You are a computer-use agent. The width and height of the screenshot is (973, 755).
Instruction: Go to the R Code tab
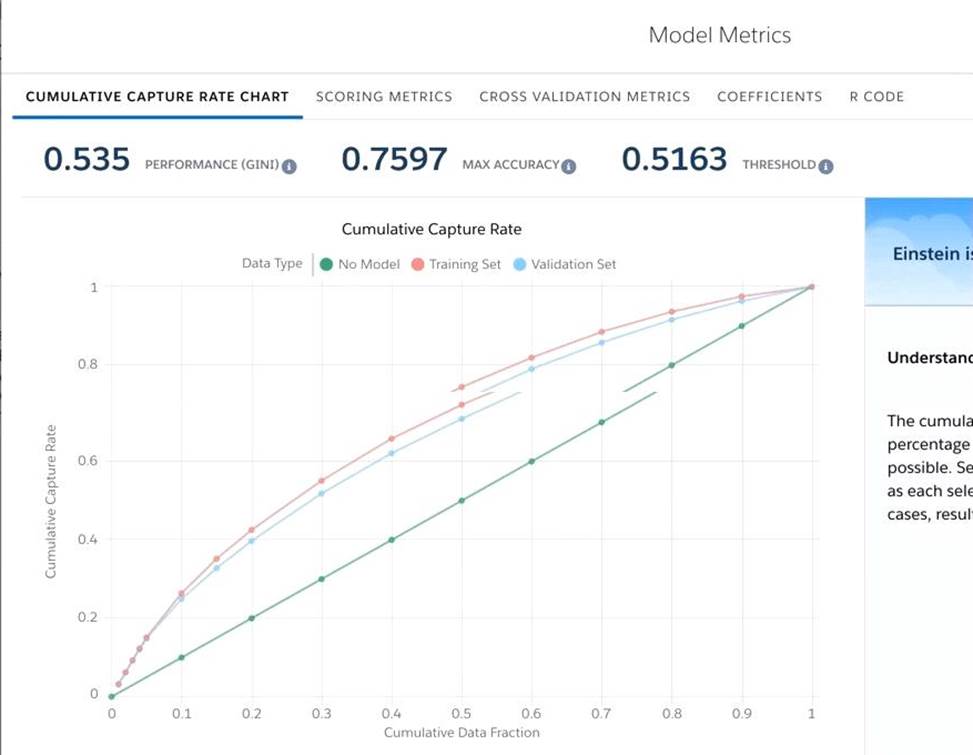[876, 97]
